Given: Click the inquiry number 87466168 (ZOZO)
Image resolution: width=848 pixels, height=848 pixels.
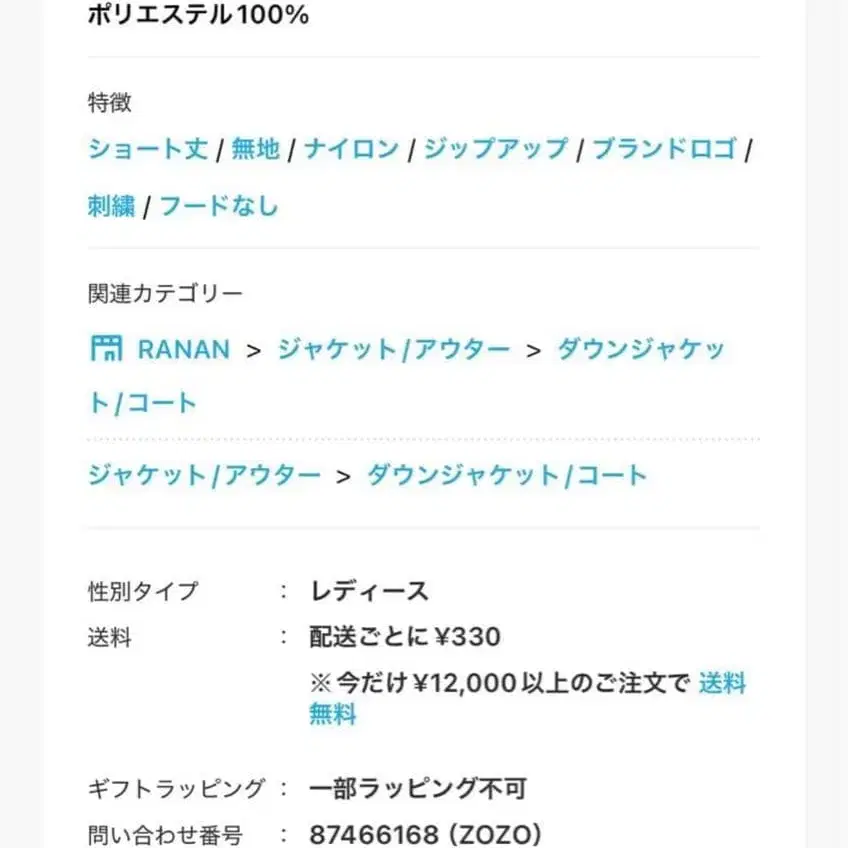Looking at the screenshot, I should click(424, 834).
